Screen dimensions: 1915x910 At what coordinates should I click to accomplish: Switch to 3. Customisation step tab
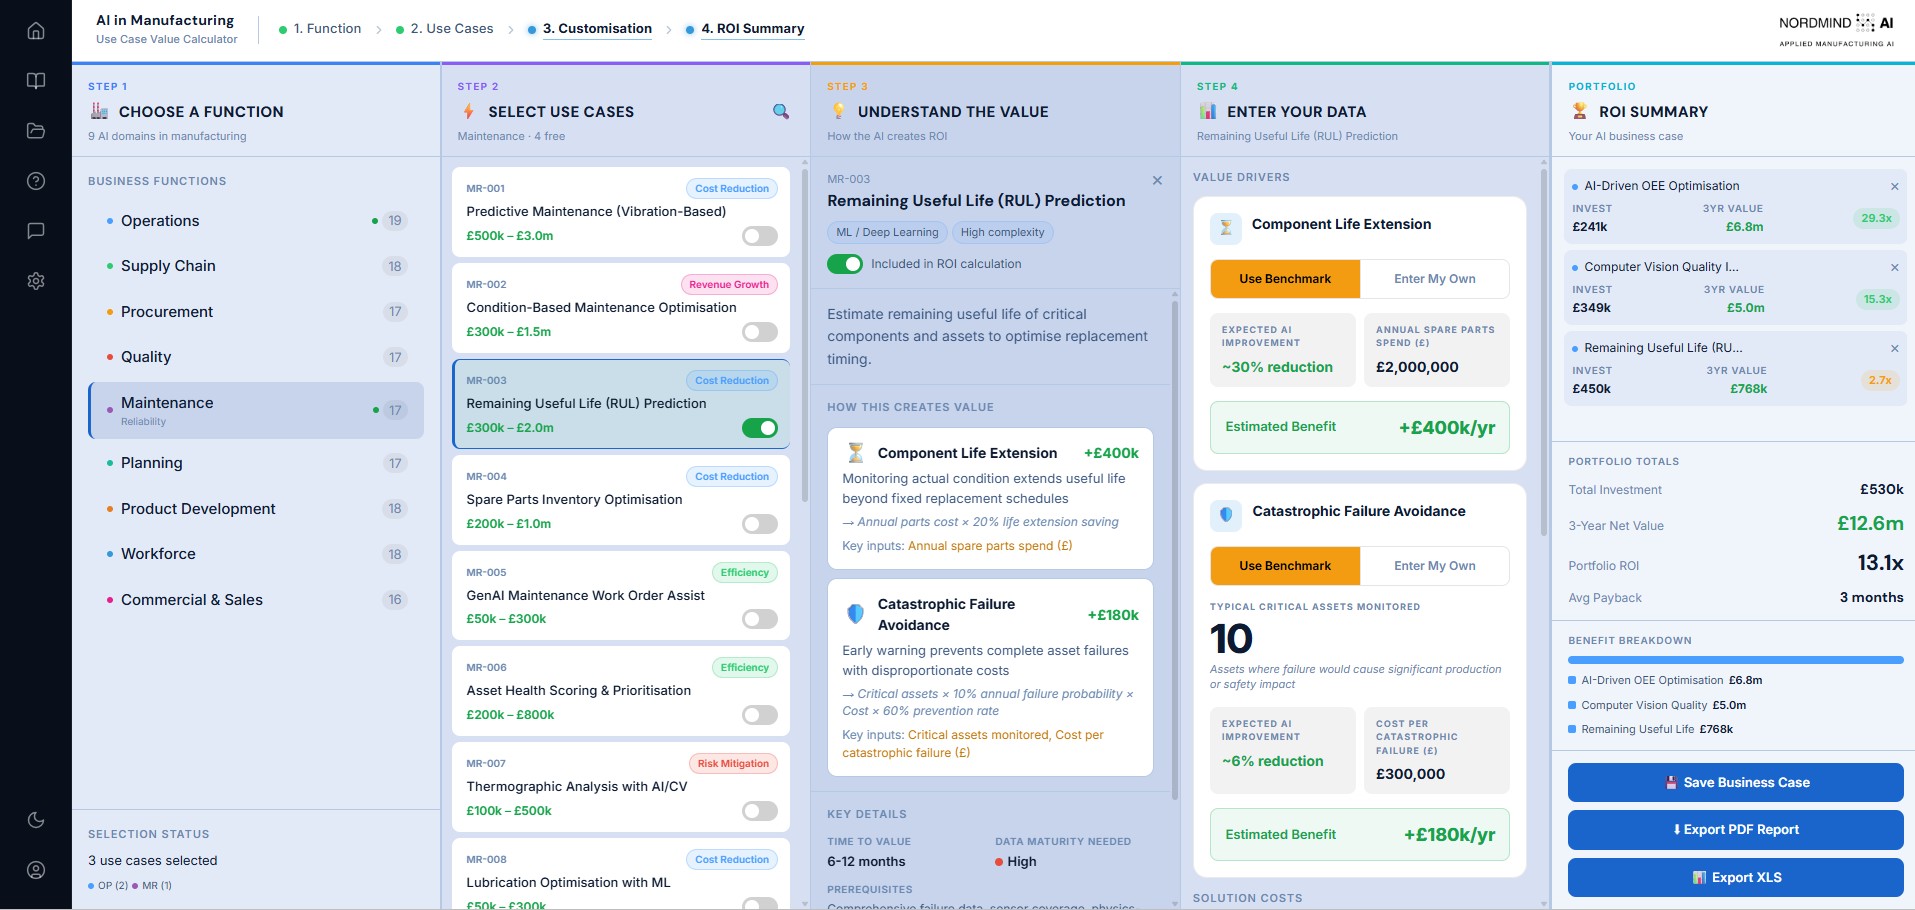[x=590, y=29]
